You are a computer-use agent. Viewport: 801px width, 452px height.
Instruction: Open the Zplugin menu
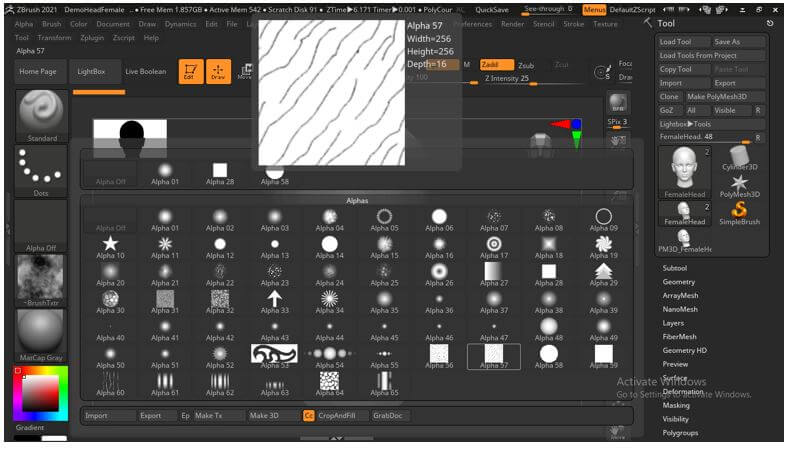pyautogui.click(x=93, y=38)
